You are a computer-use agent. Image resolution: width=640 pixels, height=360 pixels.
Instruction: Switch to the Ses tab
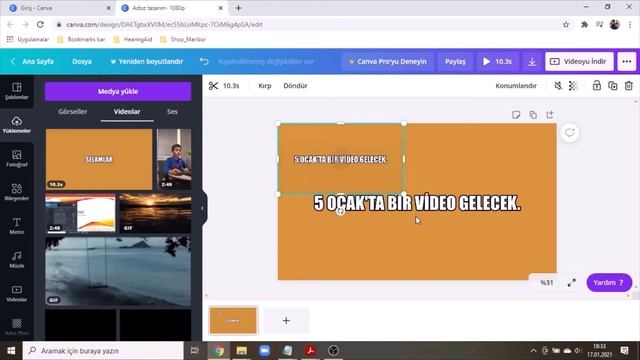coord(172,111)
